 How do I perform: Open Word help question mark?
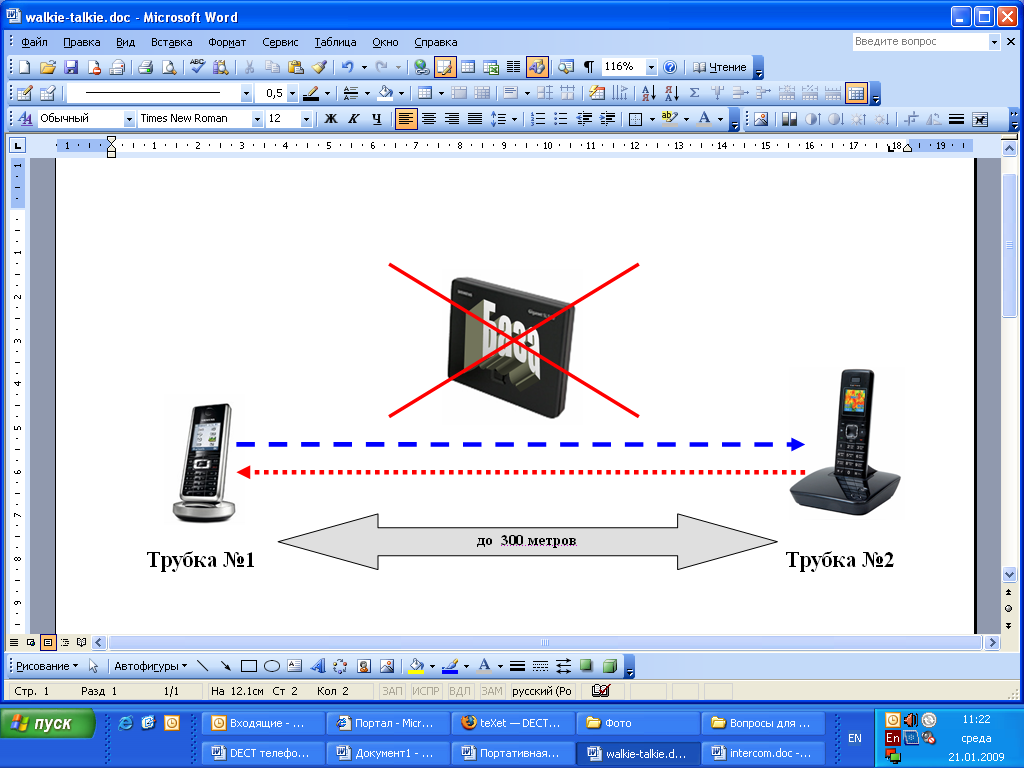[669, 67]
